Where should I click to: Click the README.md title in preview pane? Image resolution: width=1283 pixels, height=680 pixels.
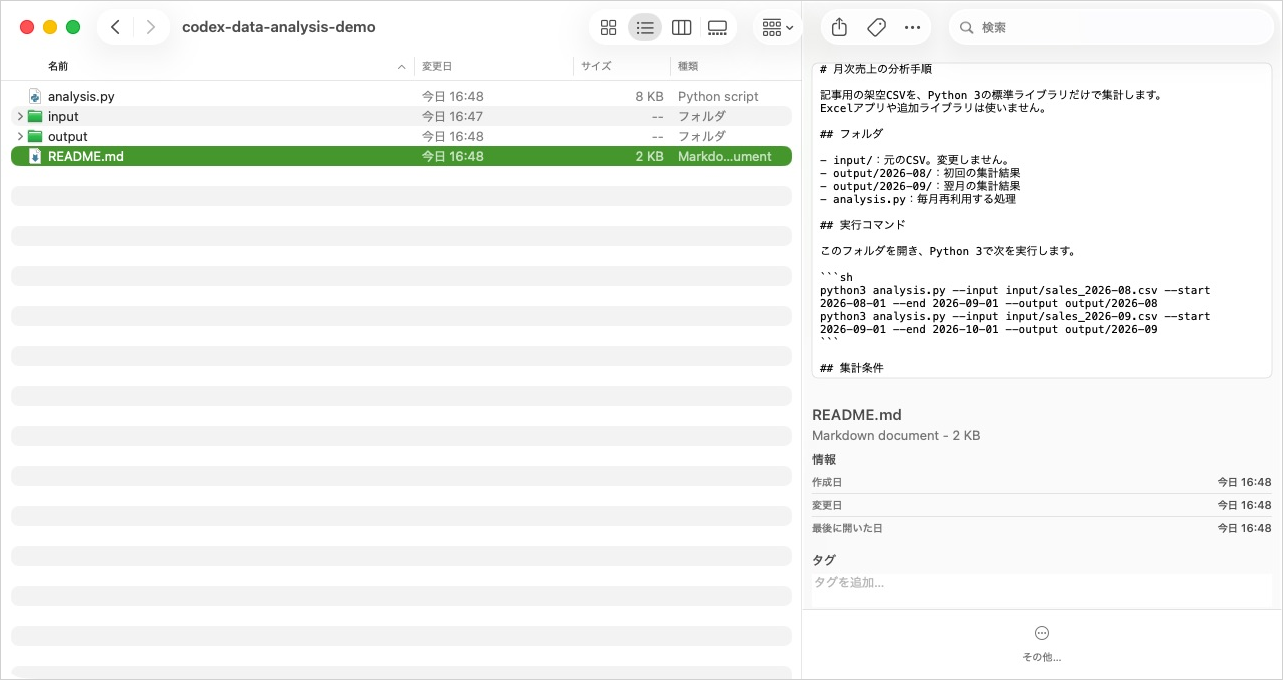pos(857,415)
